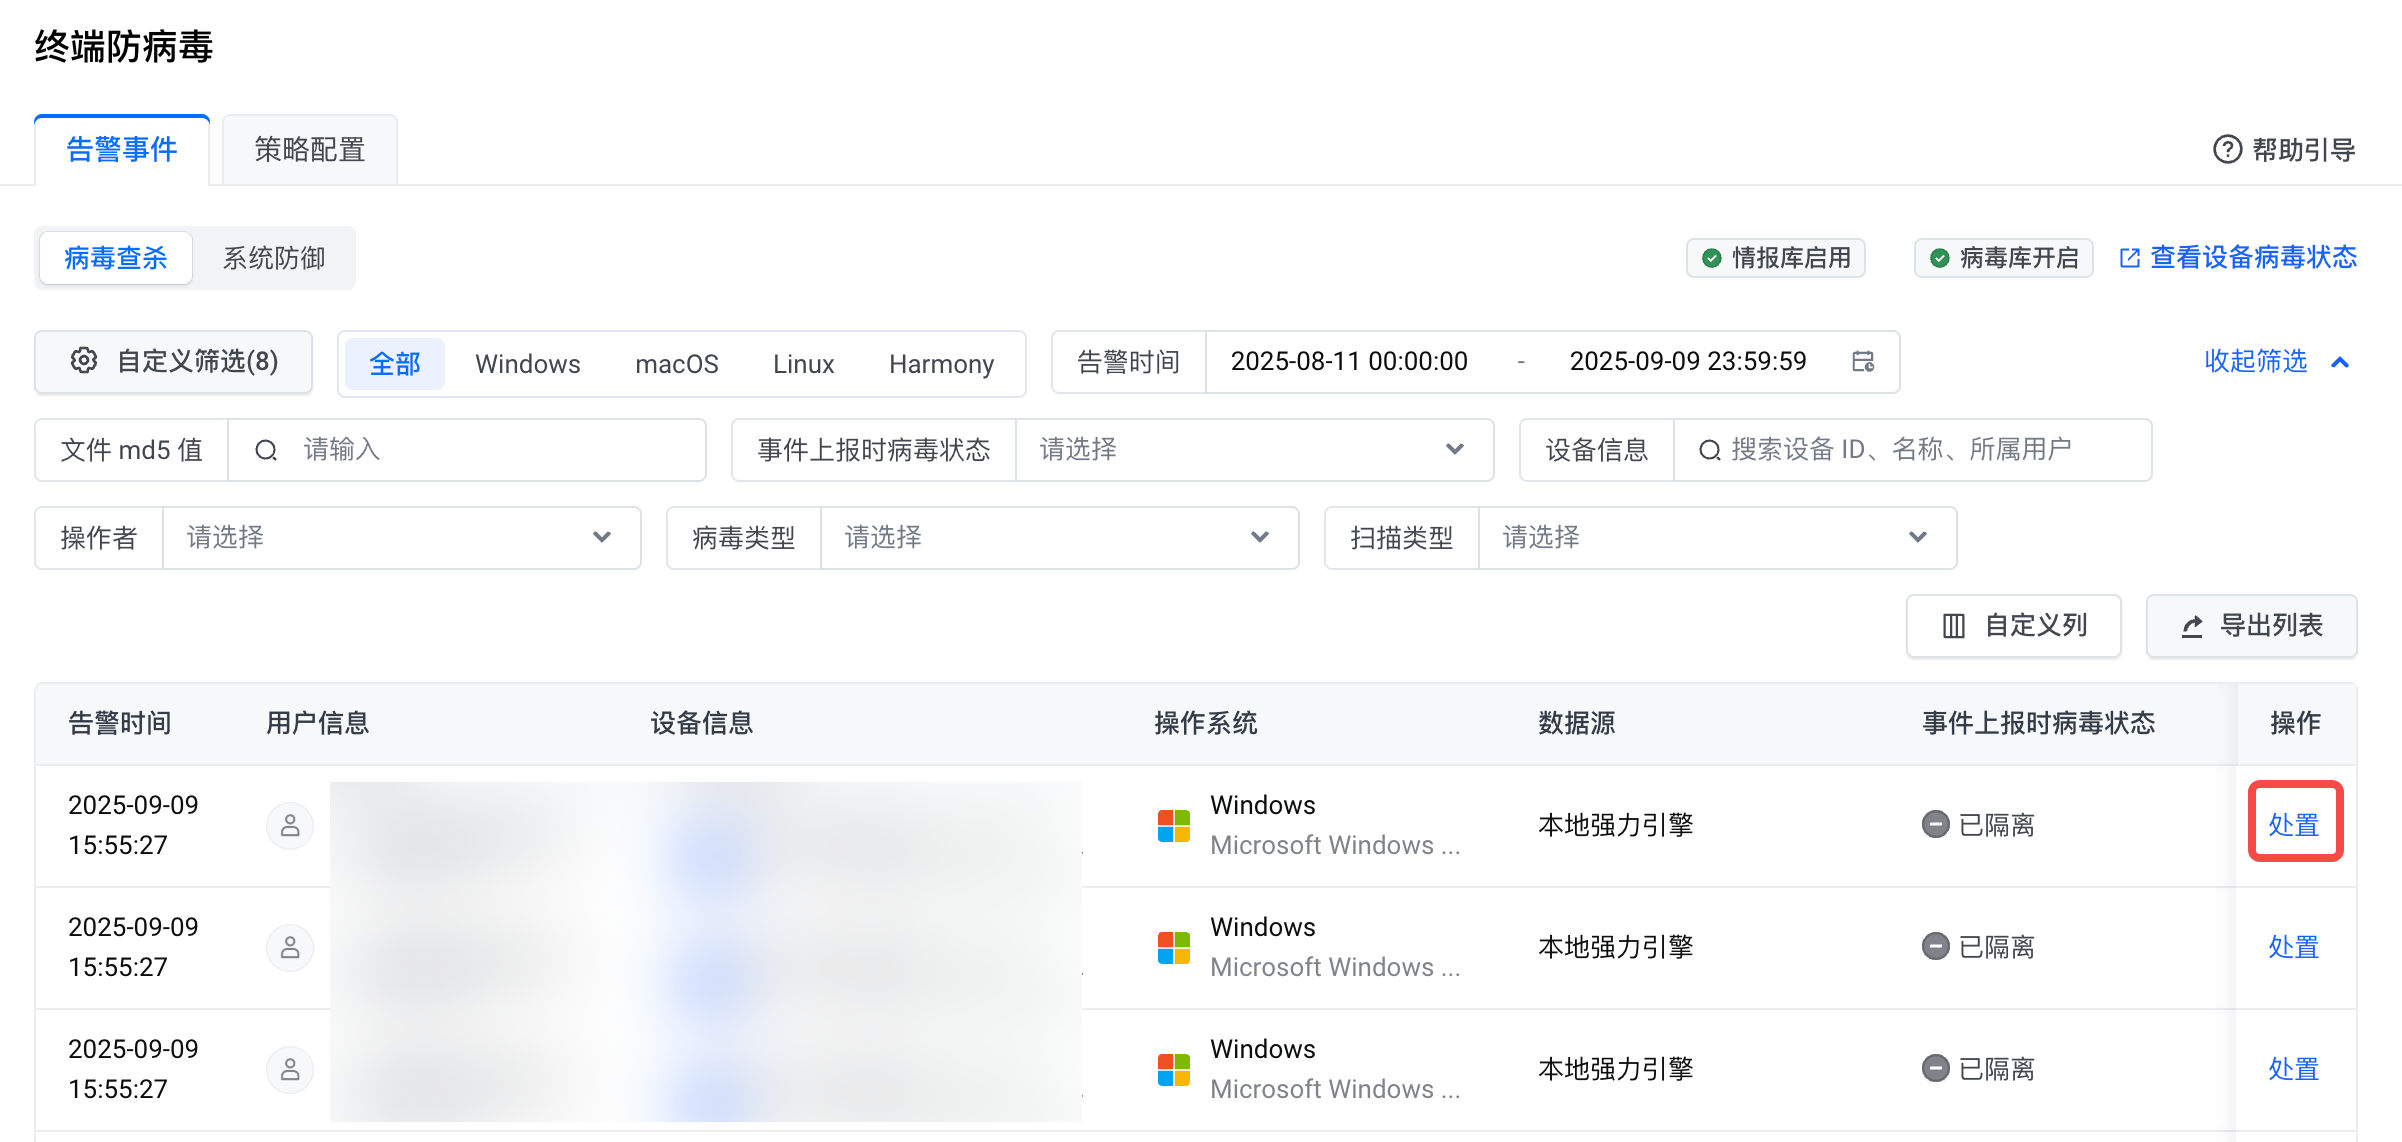Screen dimensions: 2402x1142
Task: Switch to 系统防御 segment
Action: pos(274,258)
